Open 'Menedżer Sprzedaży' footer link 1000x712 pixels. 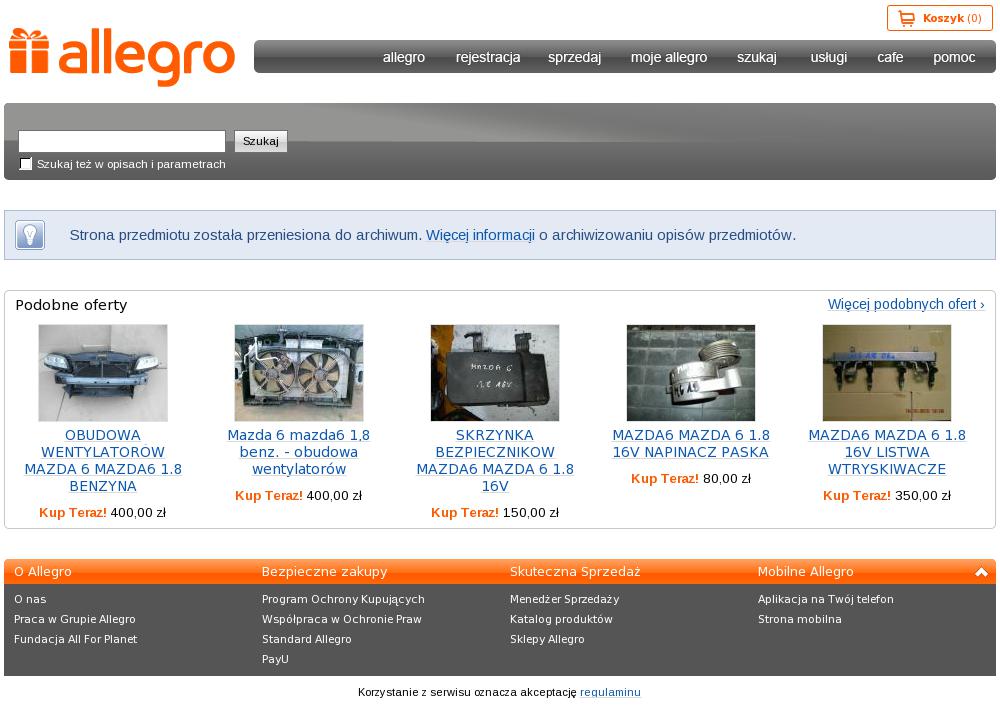pos(564,599)
